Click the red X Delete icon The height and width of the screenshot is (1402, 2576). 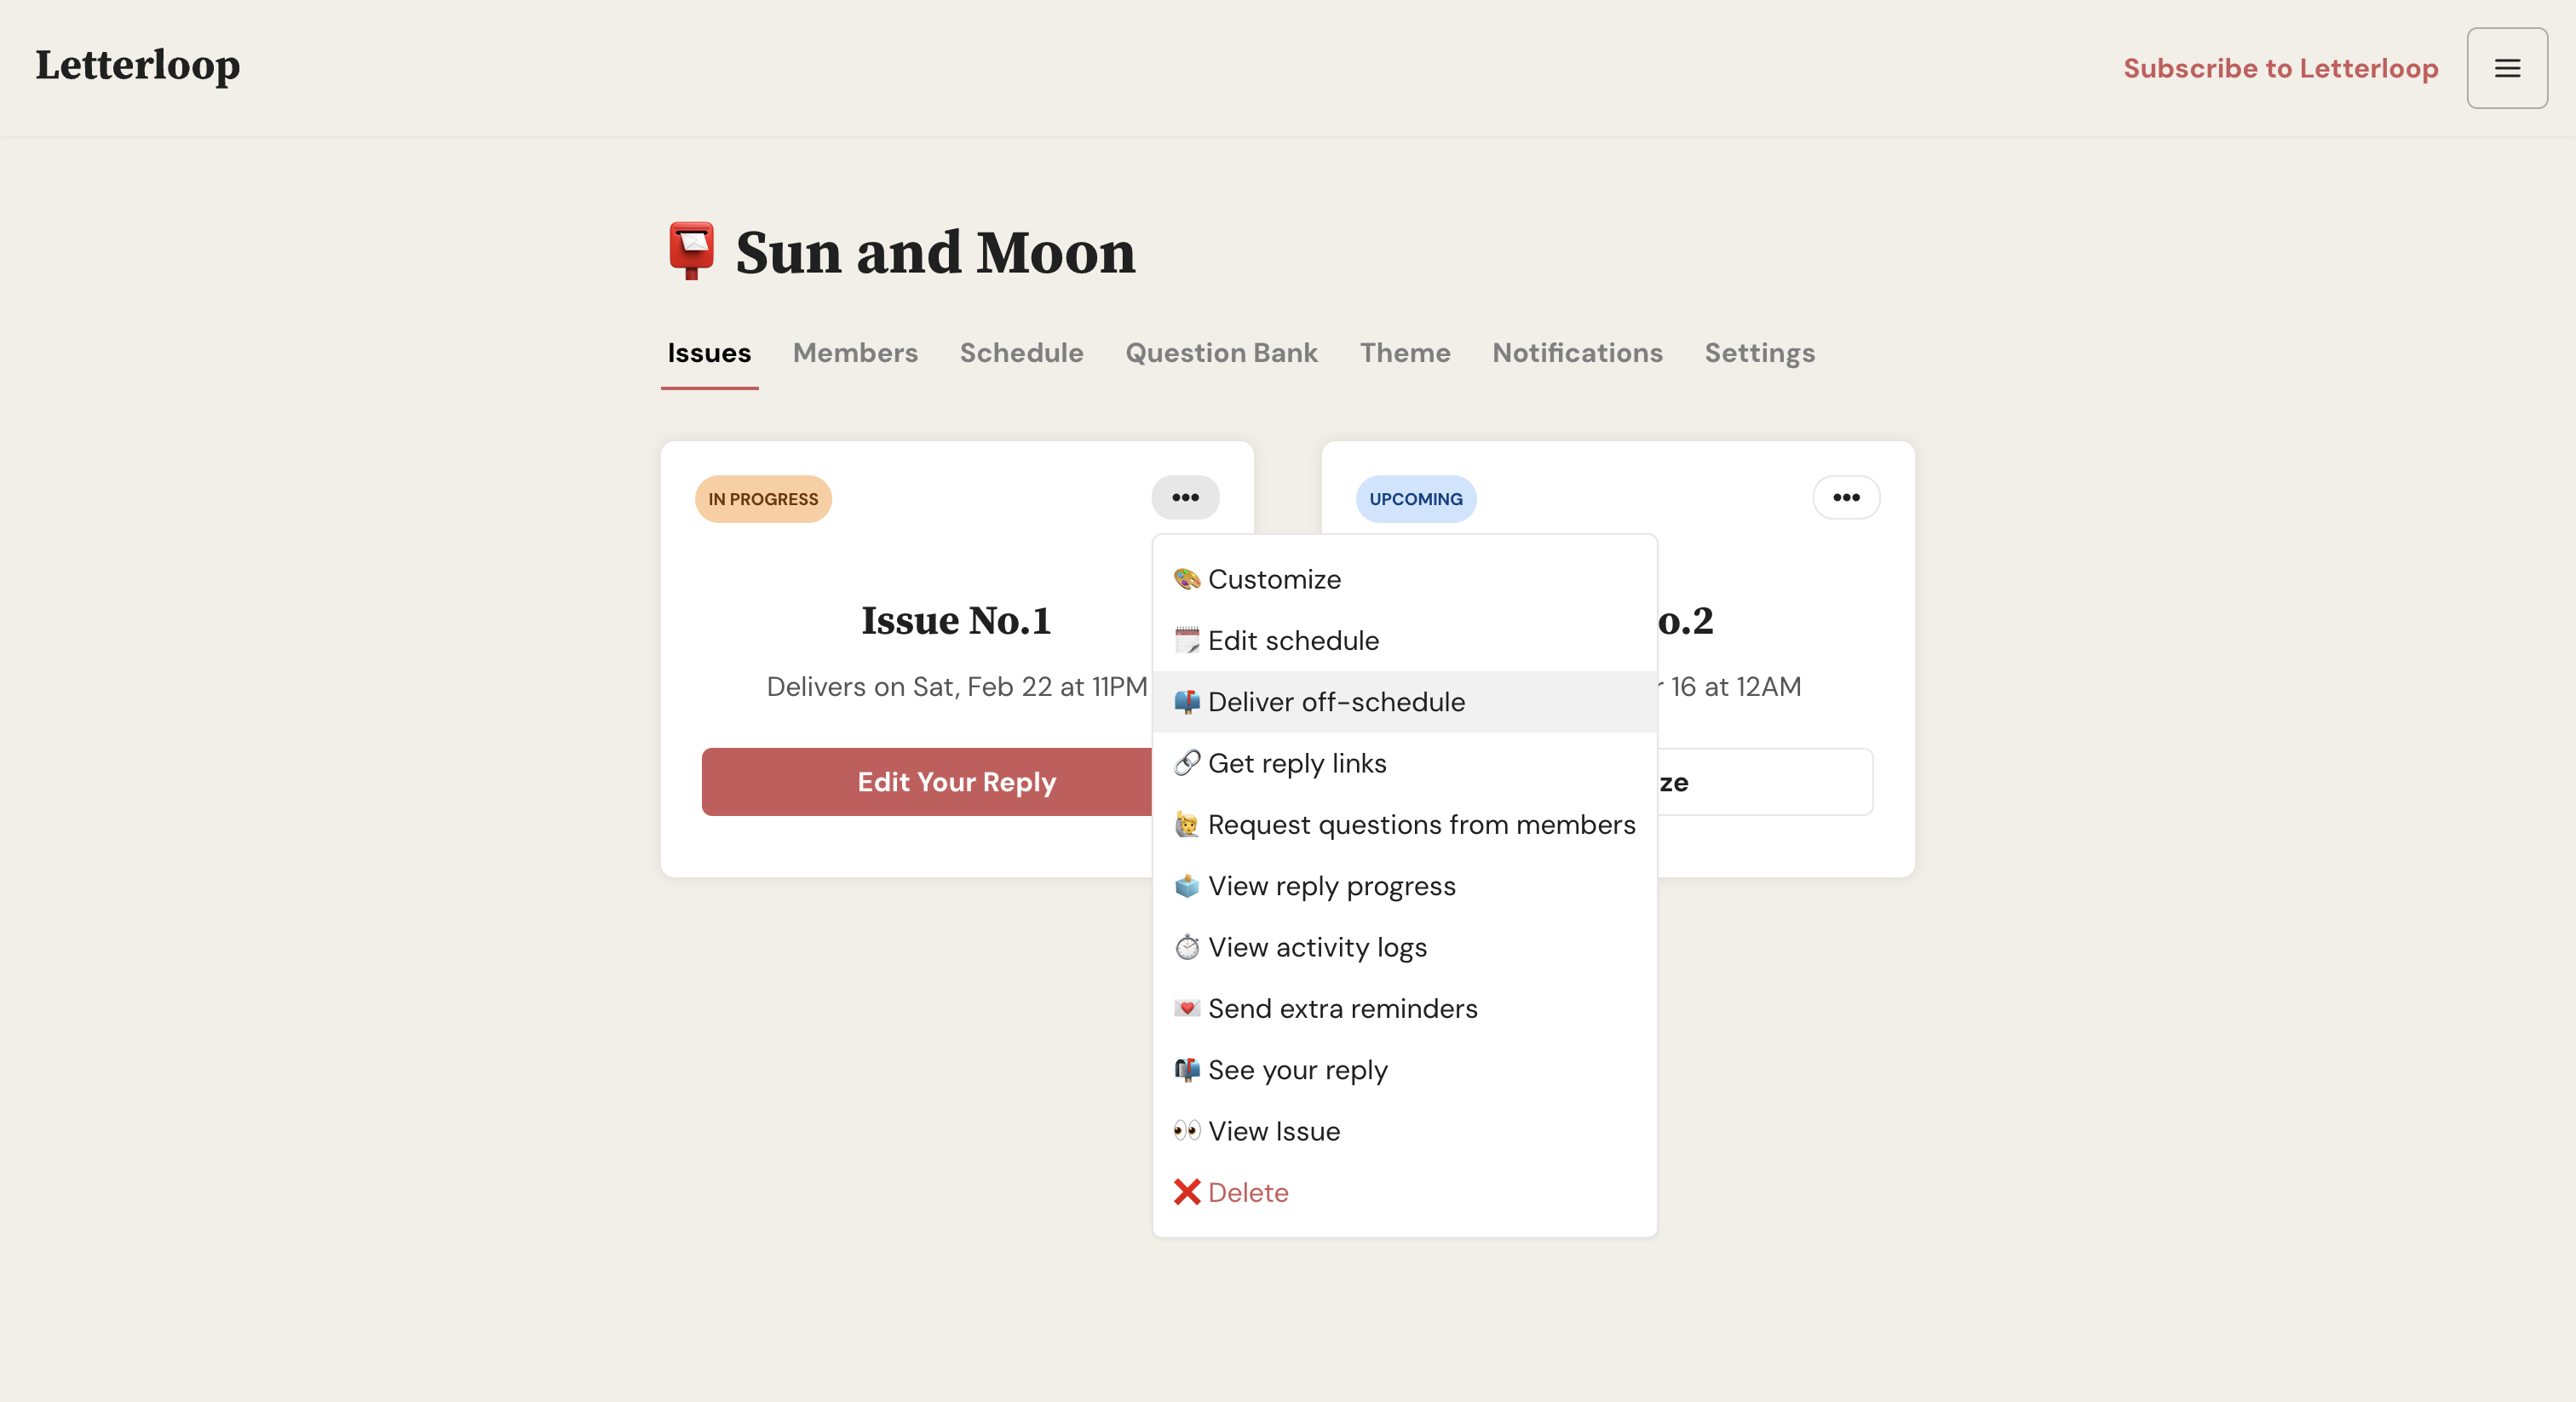1186,1192
